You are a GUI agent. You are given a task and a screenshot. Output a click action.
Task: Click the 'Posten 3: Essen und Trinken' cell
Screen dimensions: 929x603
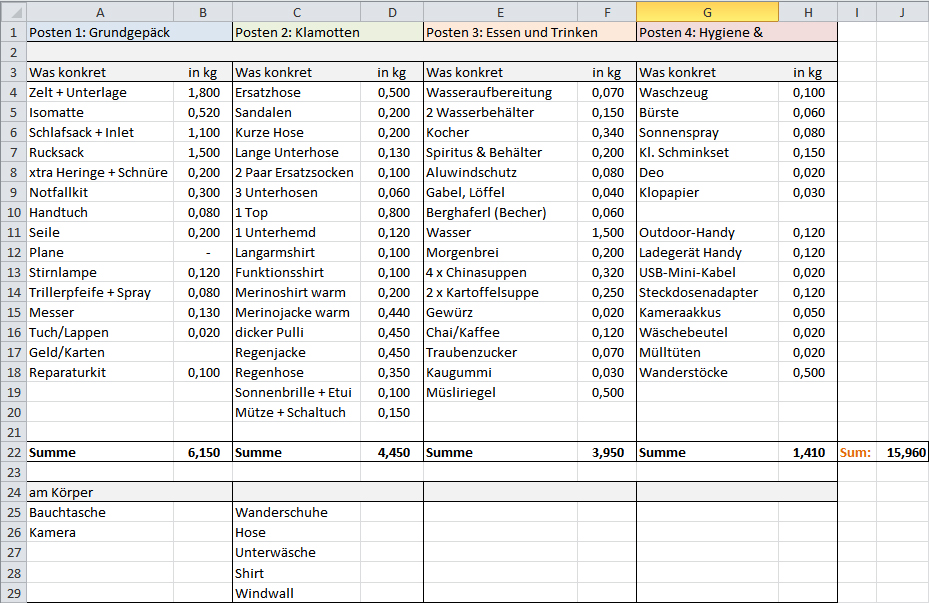click(500, 32)
